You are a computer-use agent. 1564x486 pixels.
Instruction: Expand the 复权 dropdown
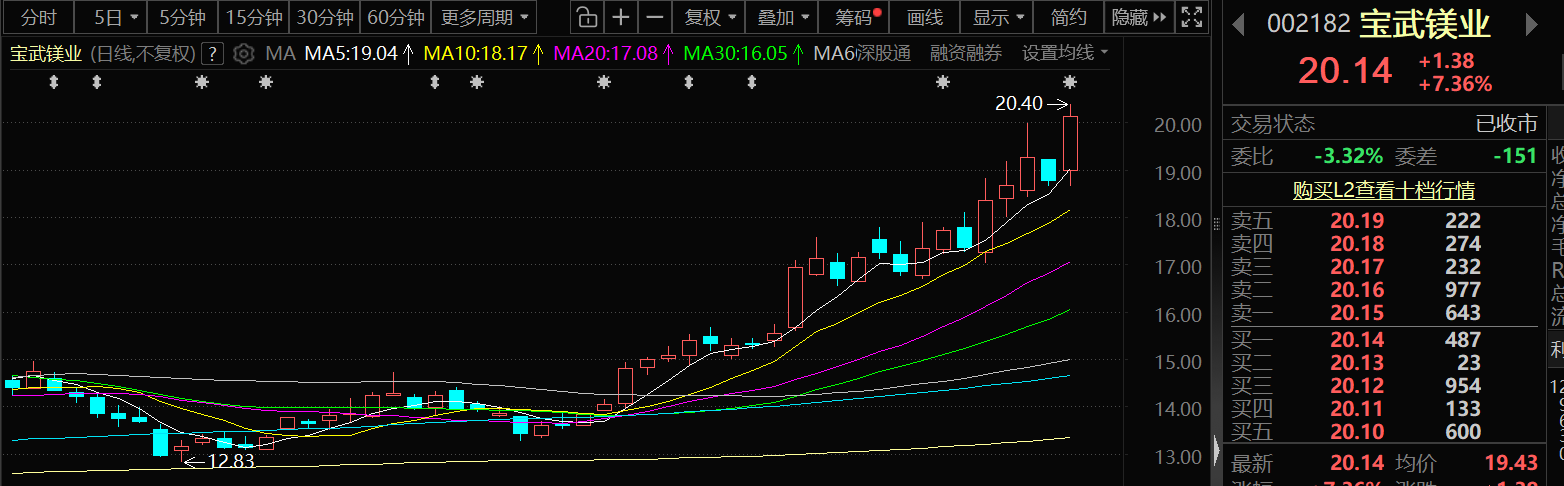coord(710,17)
